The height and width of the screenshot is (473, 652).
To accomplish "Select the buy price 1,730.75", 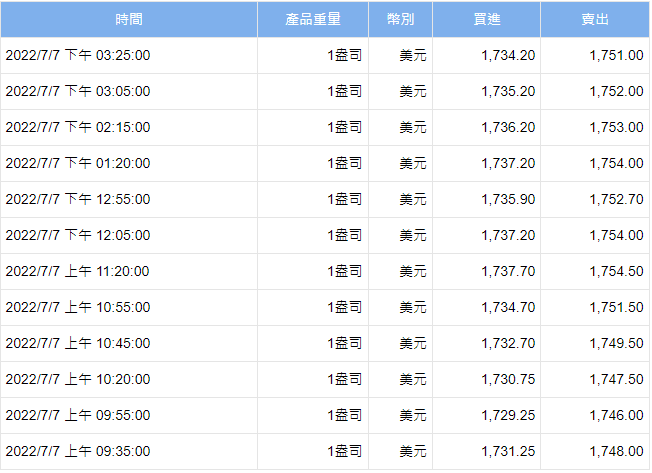I will point(508,379).
